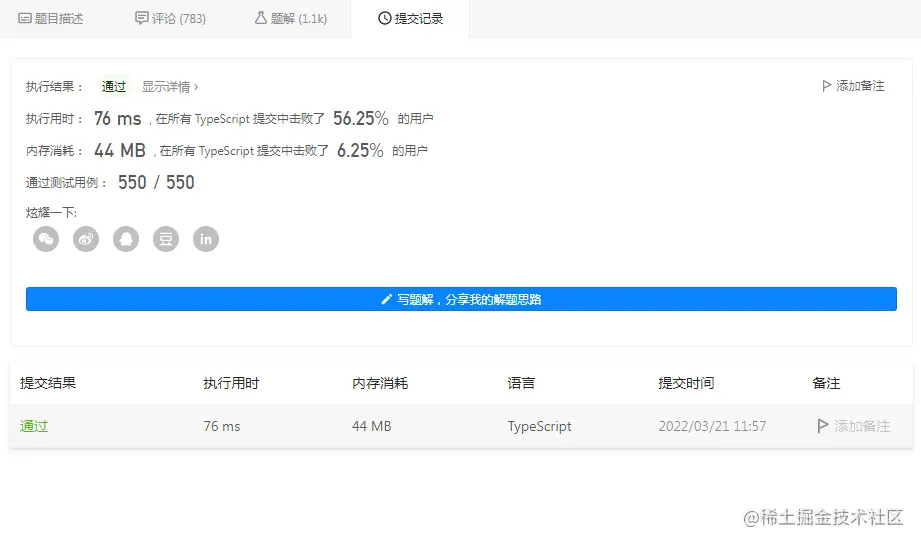The image size is (921, 545).
Task: Click 写题解，分享我的解题思路 blue button
Action: coord(461,299)
